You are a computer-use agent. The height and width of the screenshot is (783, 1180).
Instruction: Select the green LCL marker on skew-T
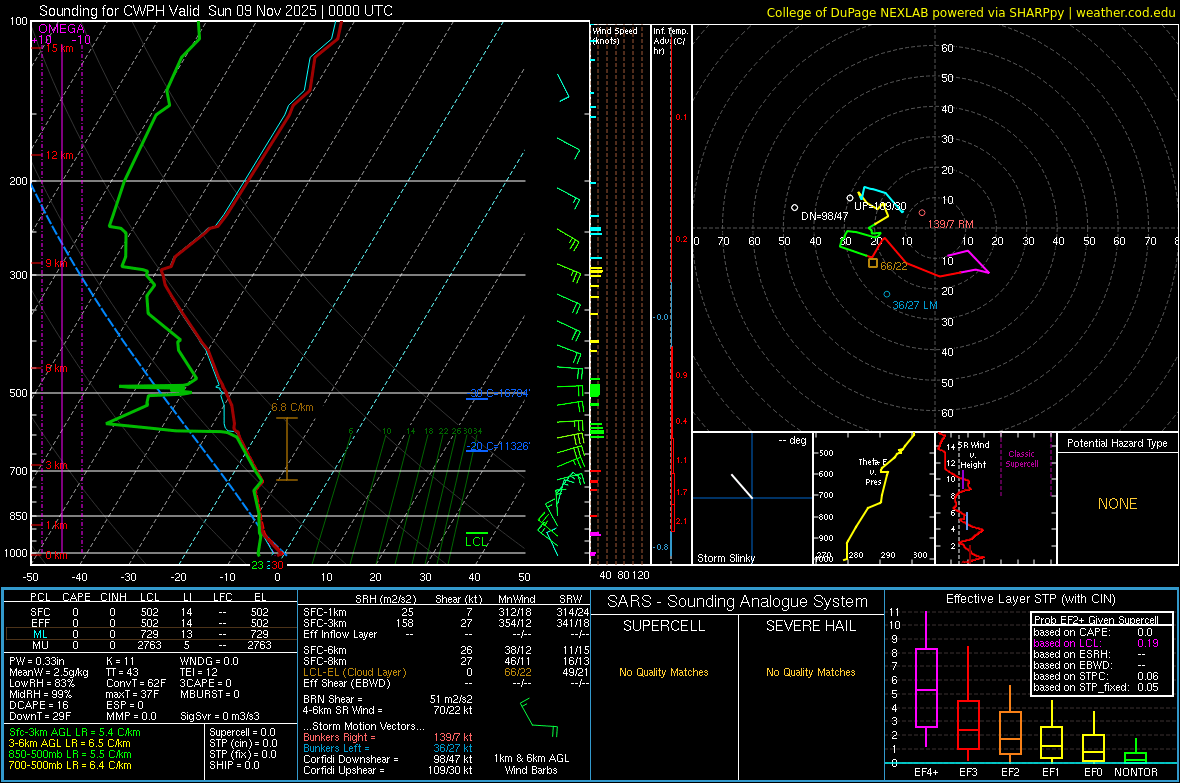[x=476, y=541]
